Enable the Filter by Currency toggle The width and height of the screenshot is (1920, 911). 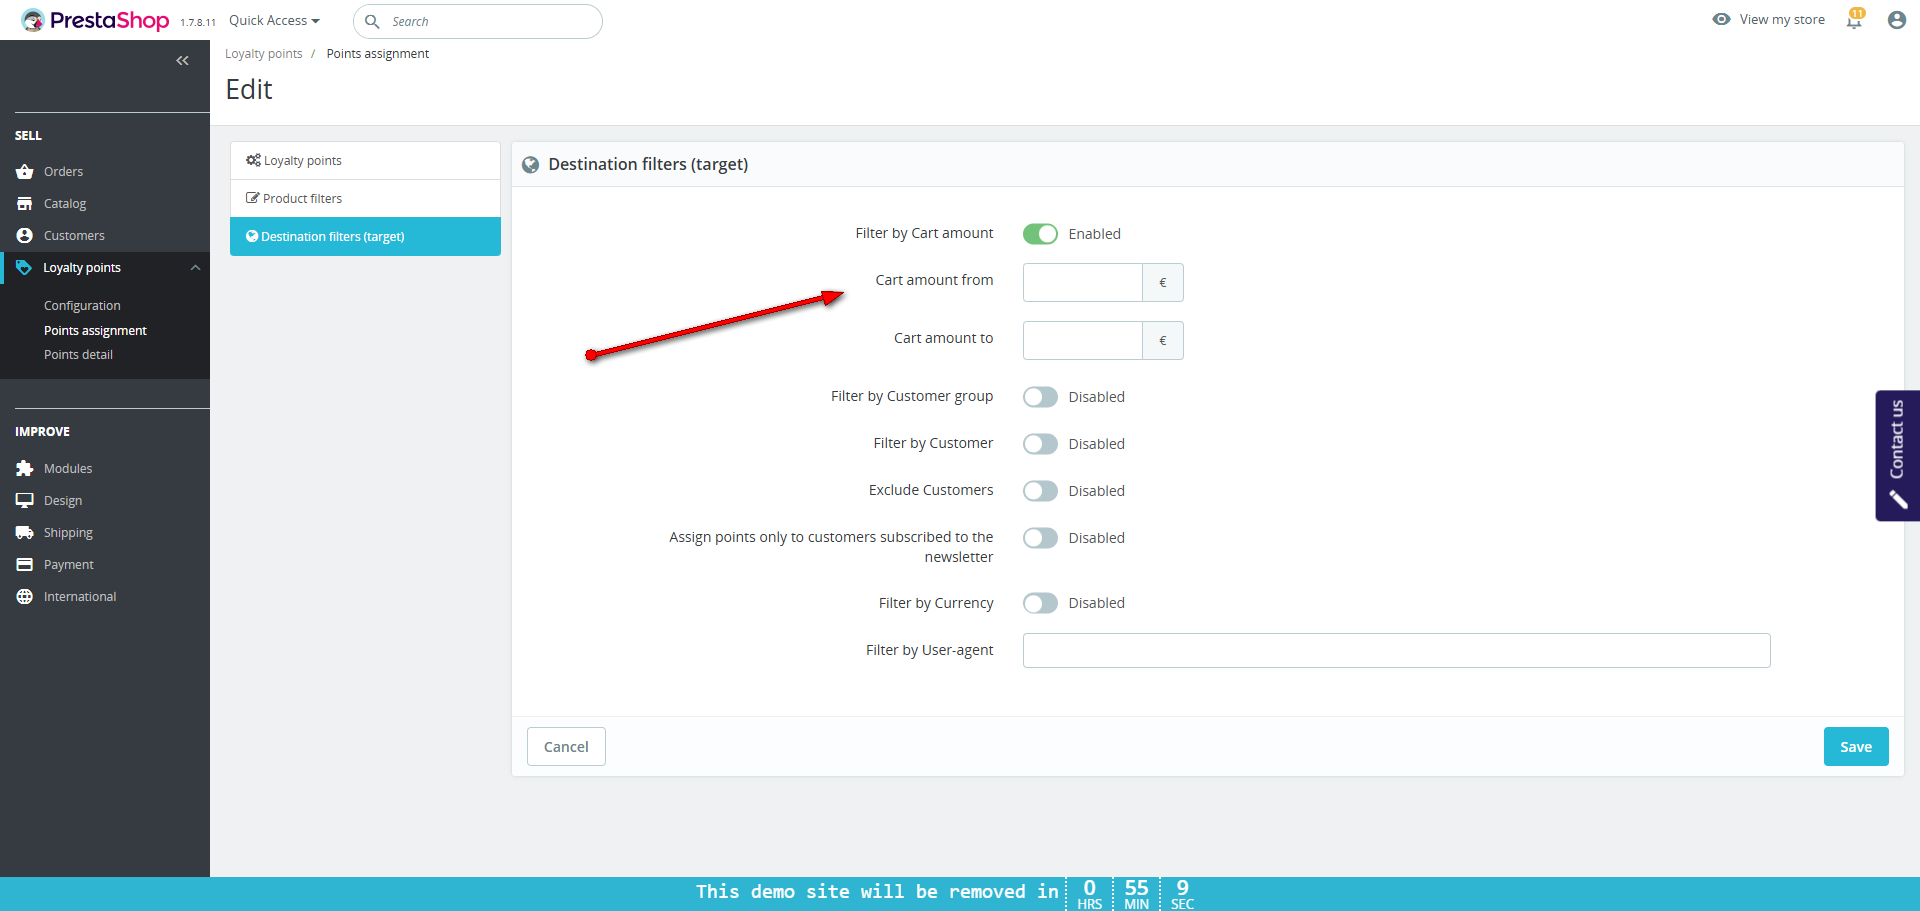point(1040,603)
